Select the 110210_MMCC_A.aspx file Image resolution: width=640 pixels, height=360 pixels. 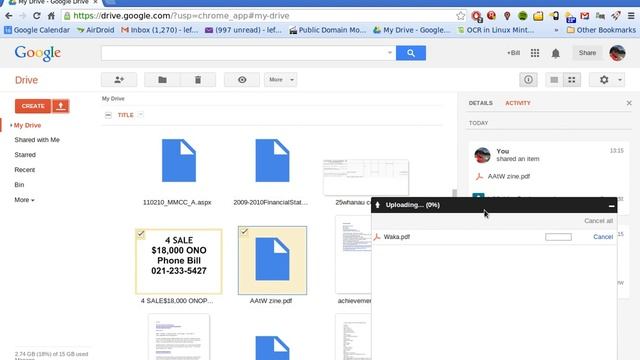point(178,160)
